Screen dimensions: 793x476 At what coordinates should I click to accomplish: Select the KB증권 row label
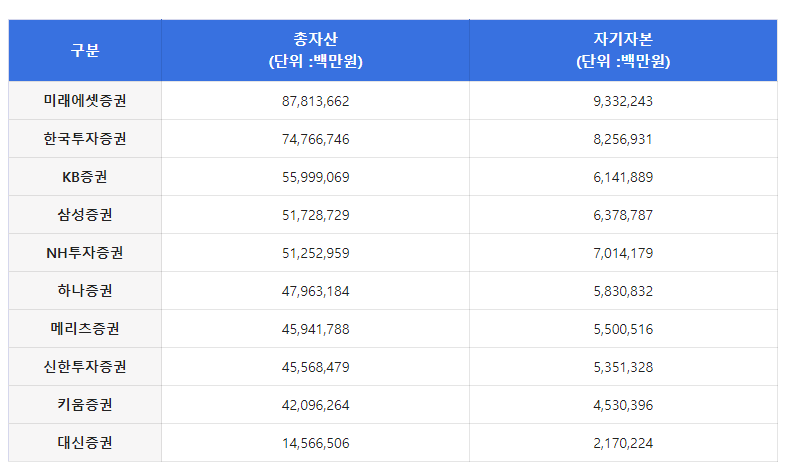click(84, 177)
